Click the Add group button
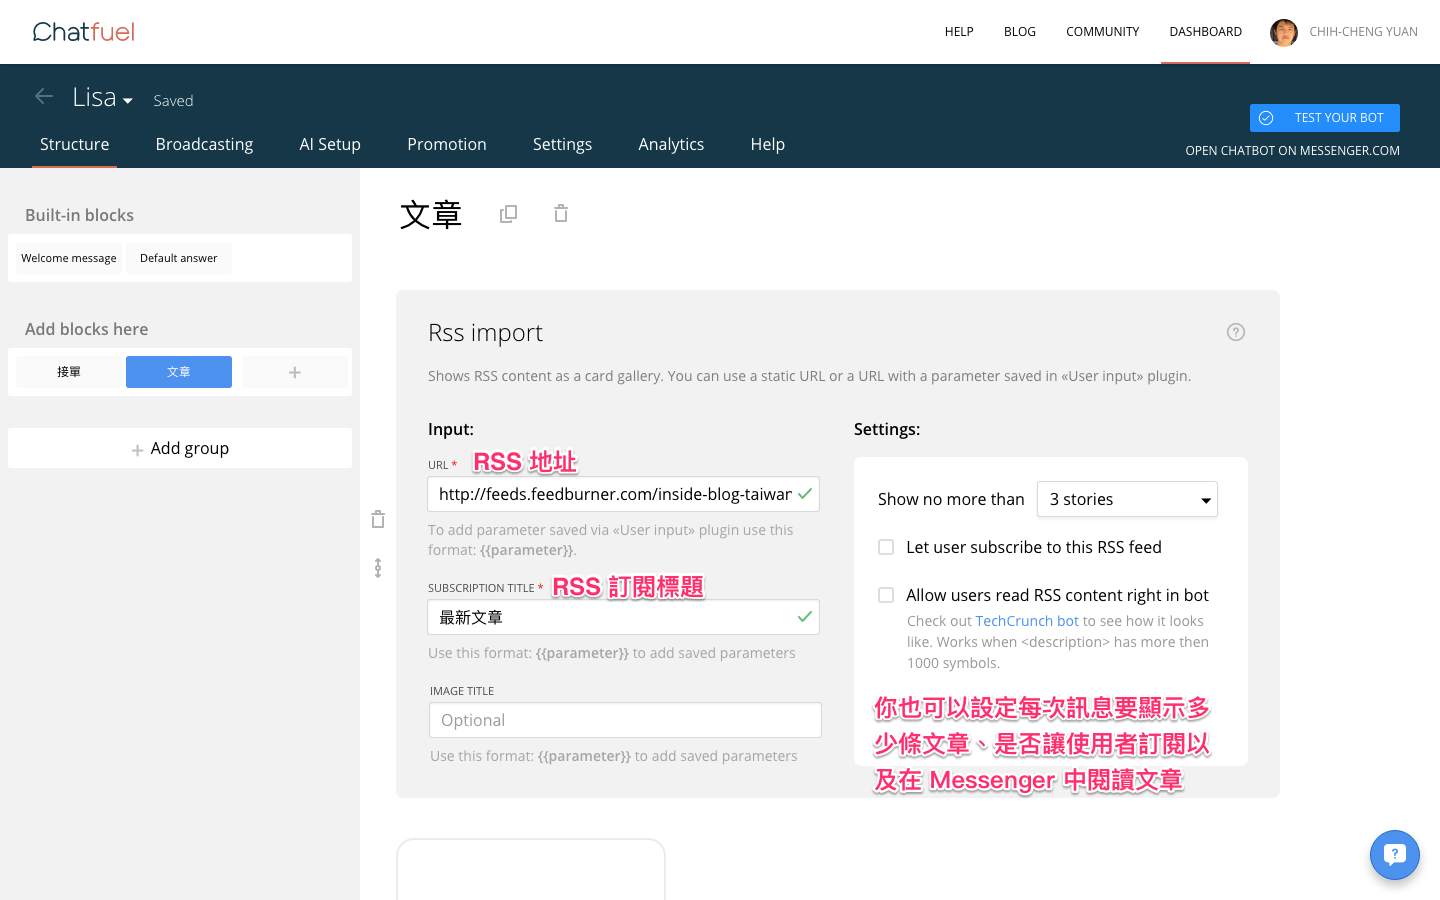Image resolution: width=1440 pixels, height=900 pixels. click(x=180, y=448)
